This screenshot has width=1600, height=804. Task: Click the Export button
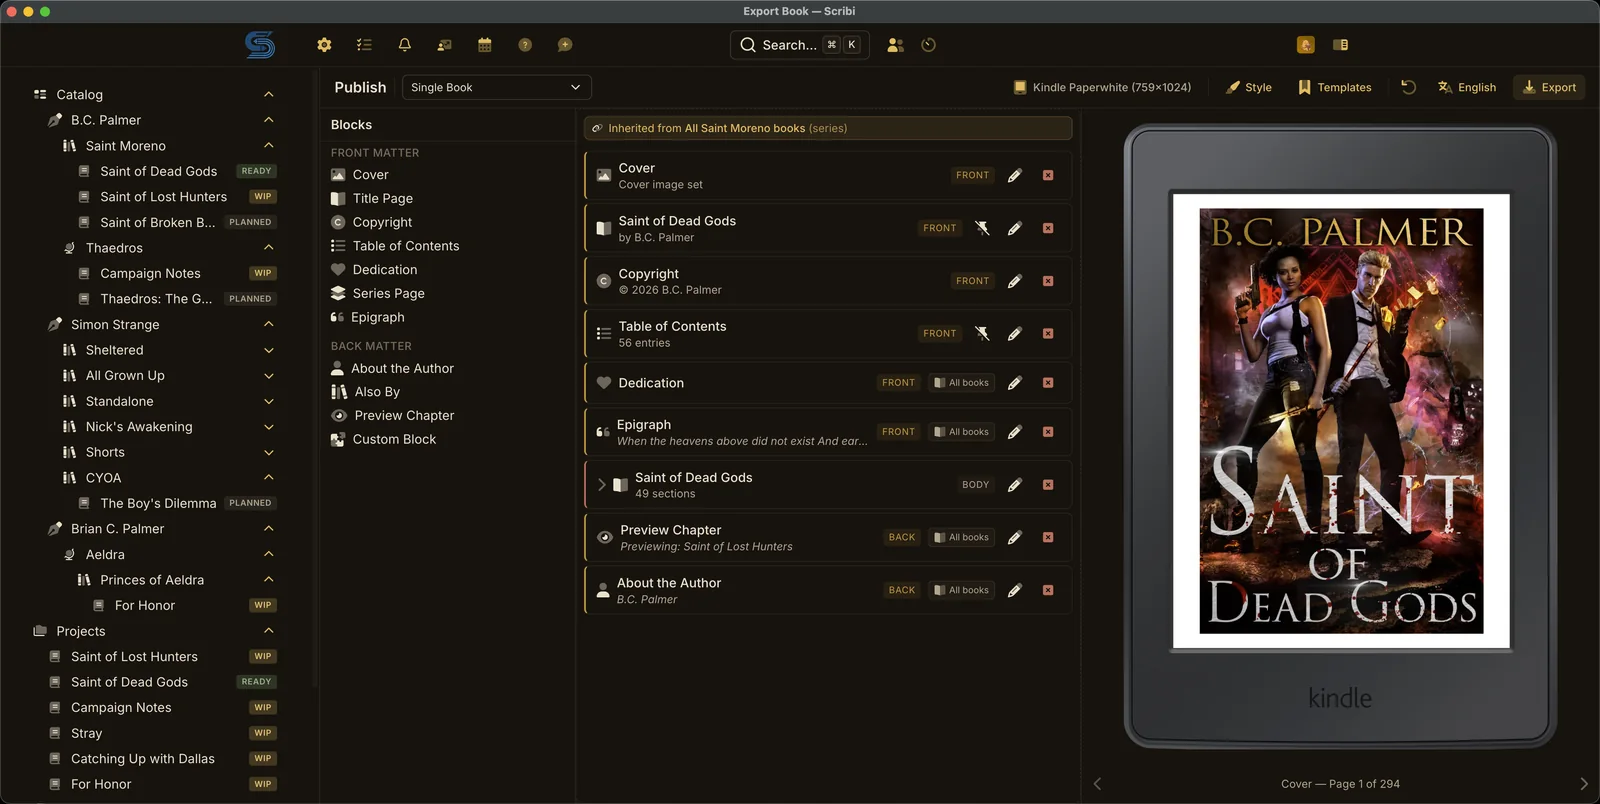(1549, 87)
